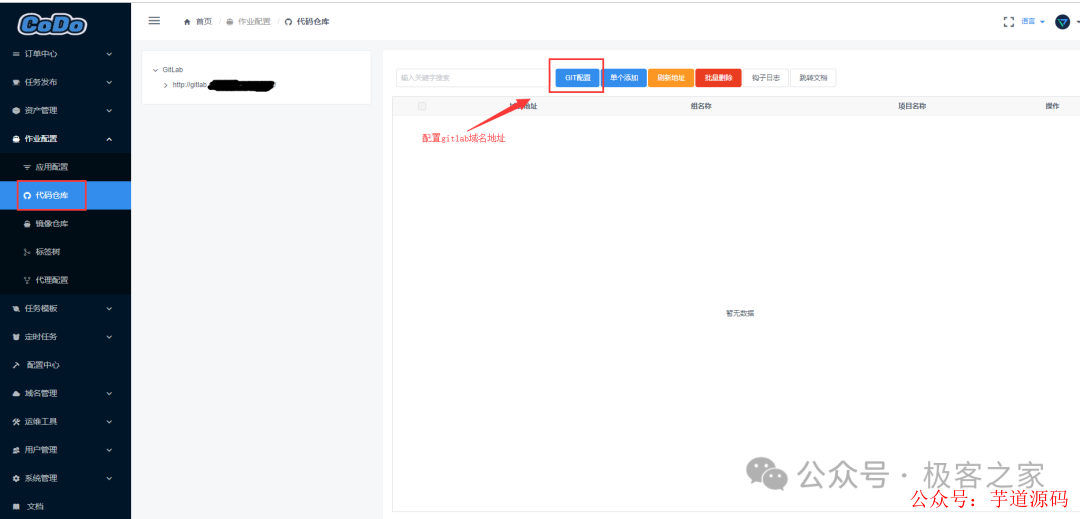Click the 单个添加 button
1080x519 pixels.
624,78
